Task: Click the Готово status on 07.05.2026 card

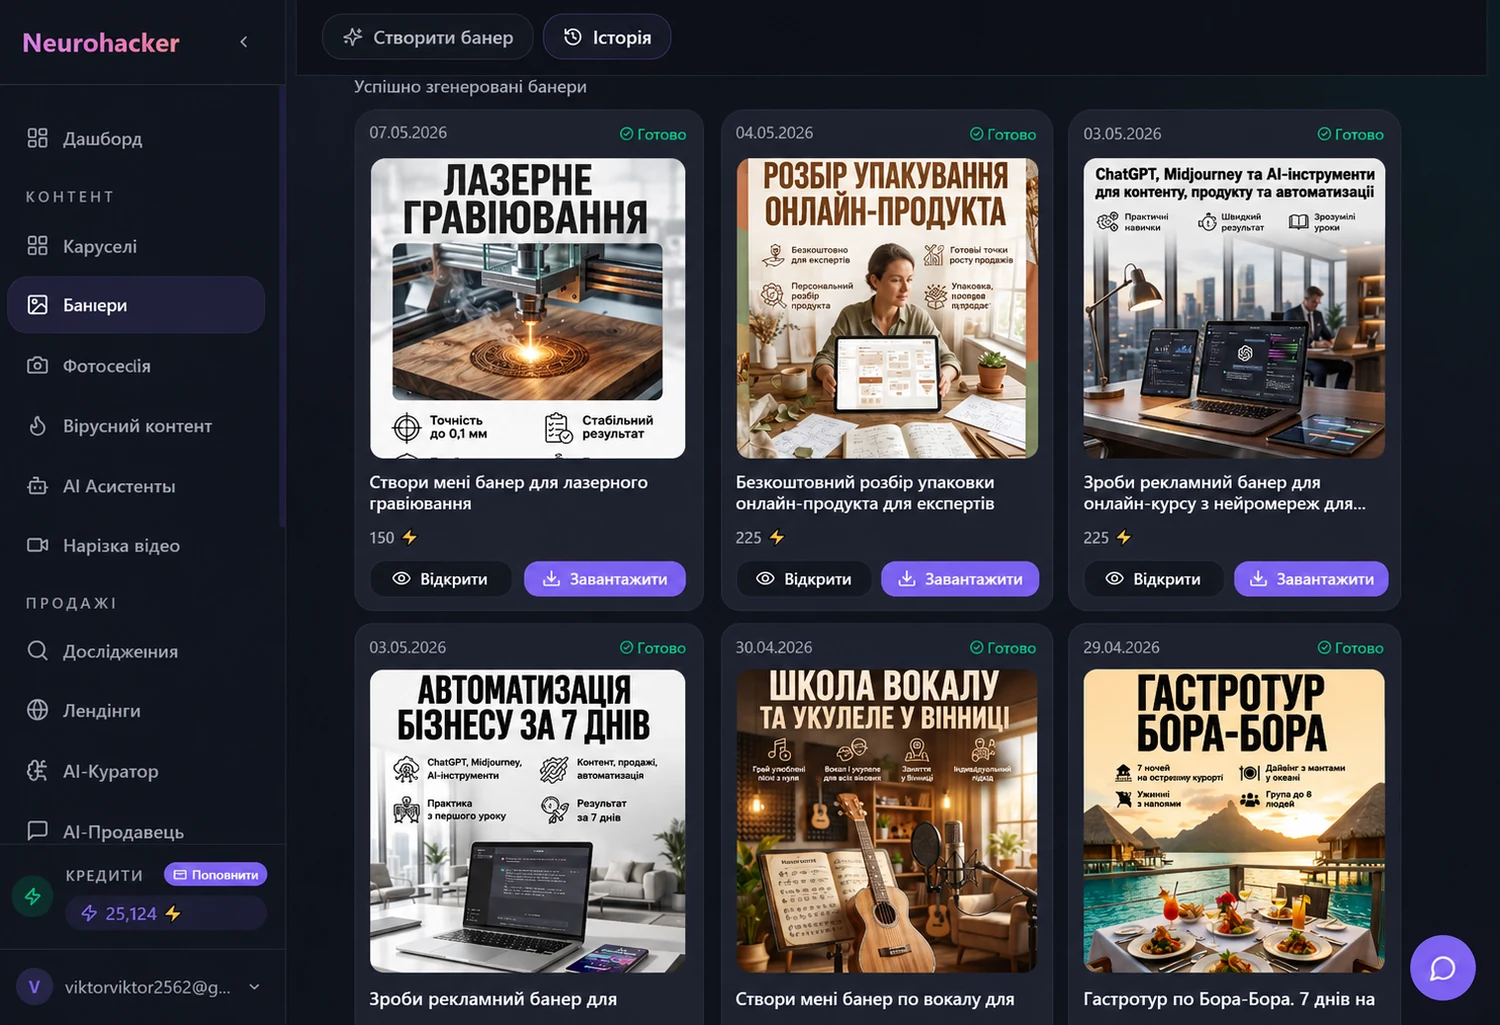Action: coord(653,134)
